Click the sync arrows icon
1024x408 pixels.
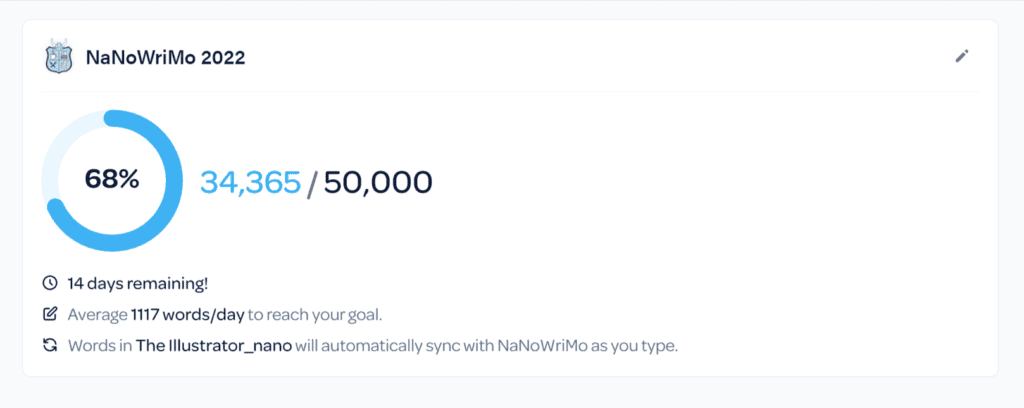pos(50,345)
